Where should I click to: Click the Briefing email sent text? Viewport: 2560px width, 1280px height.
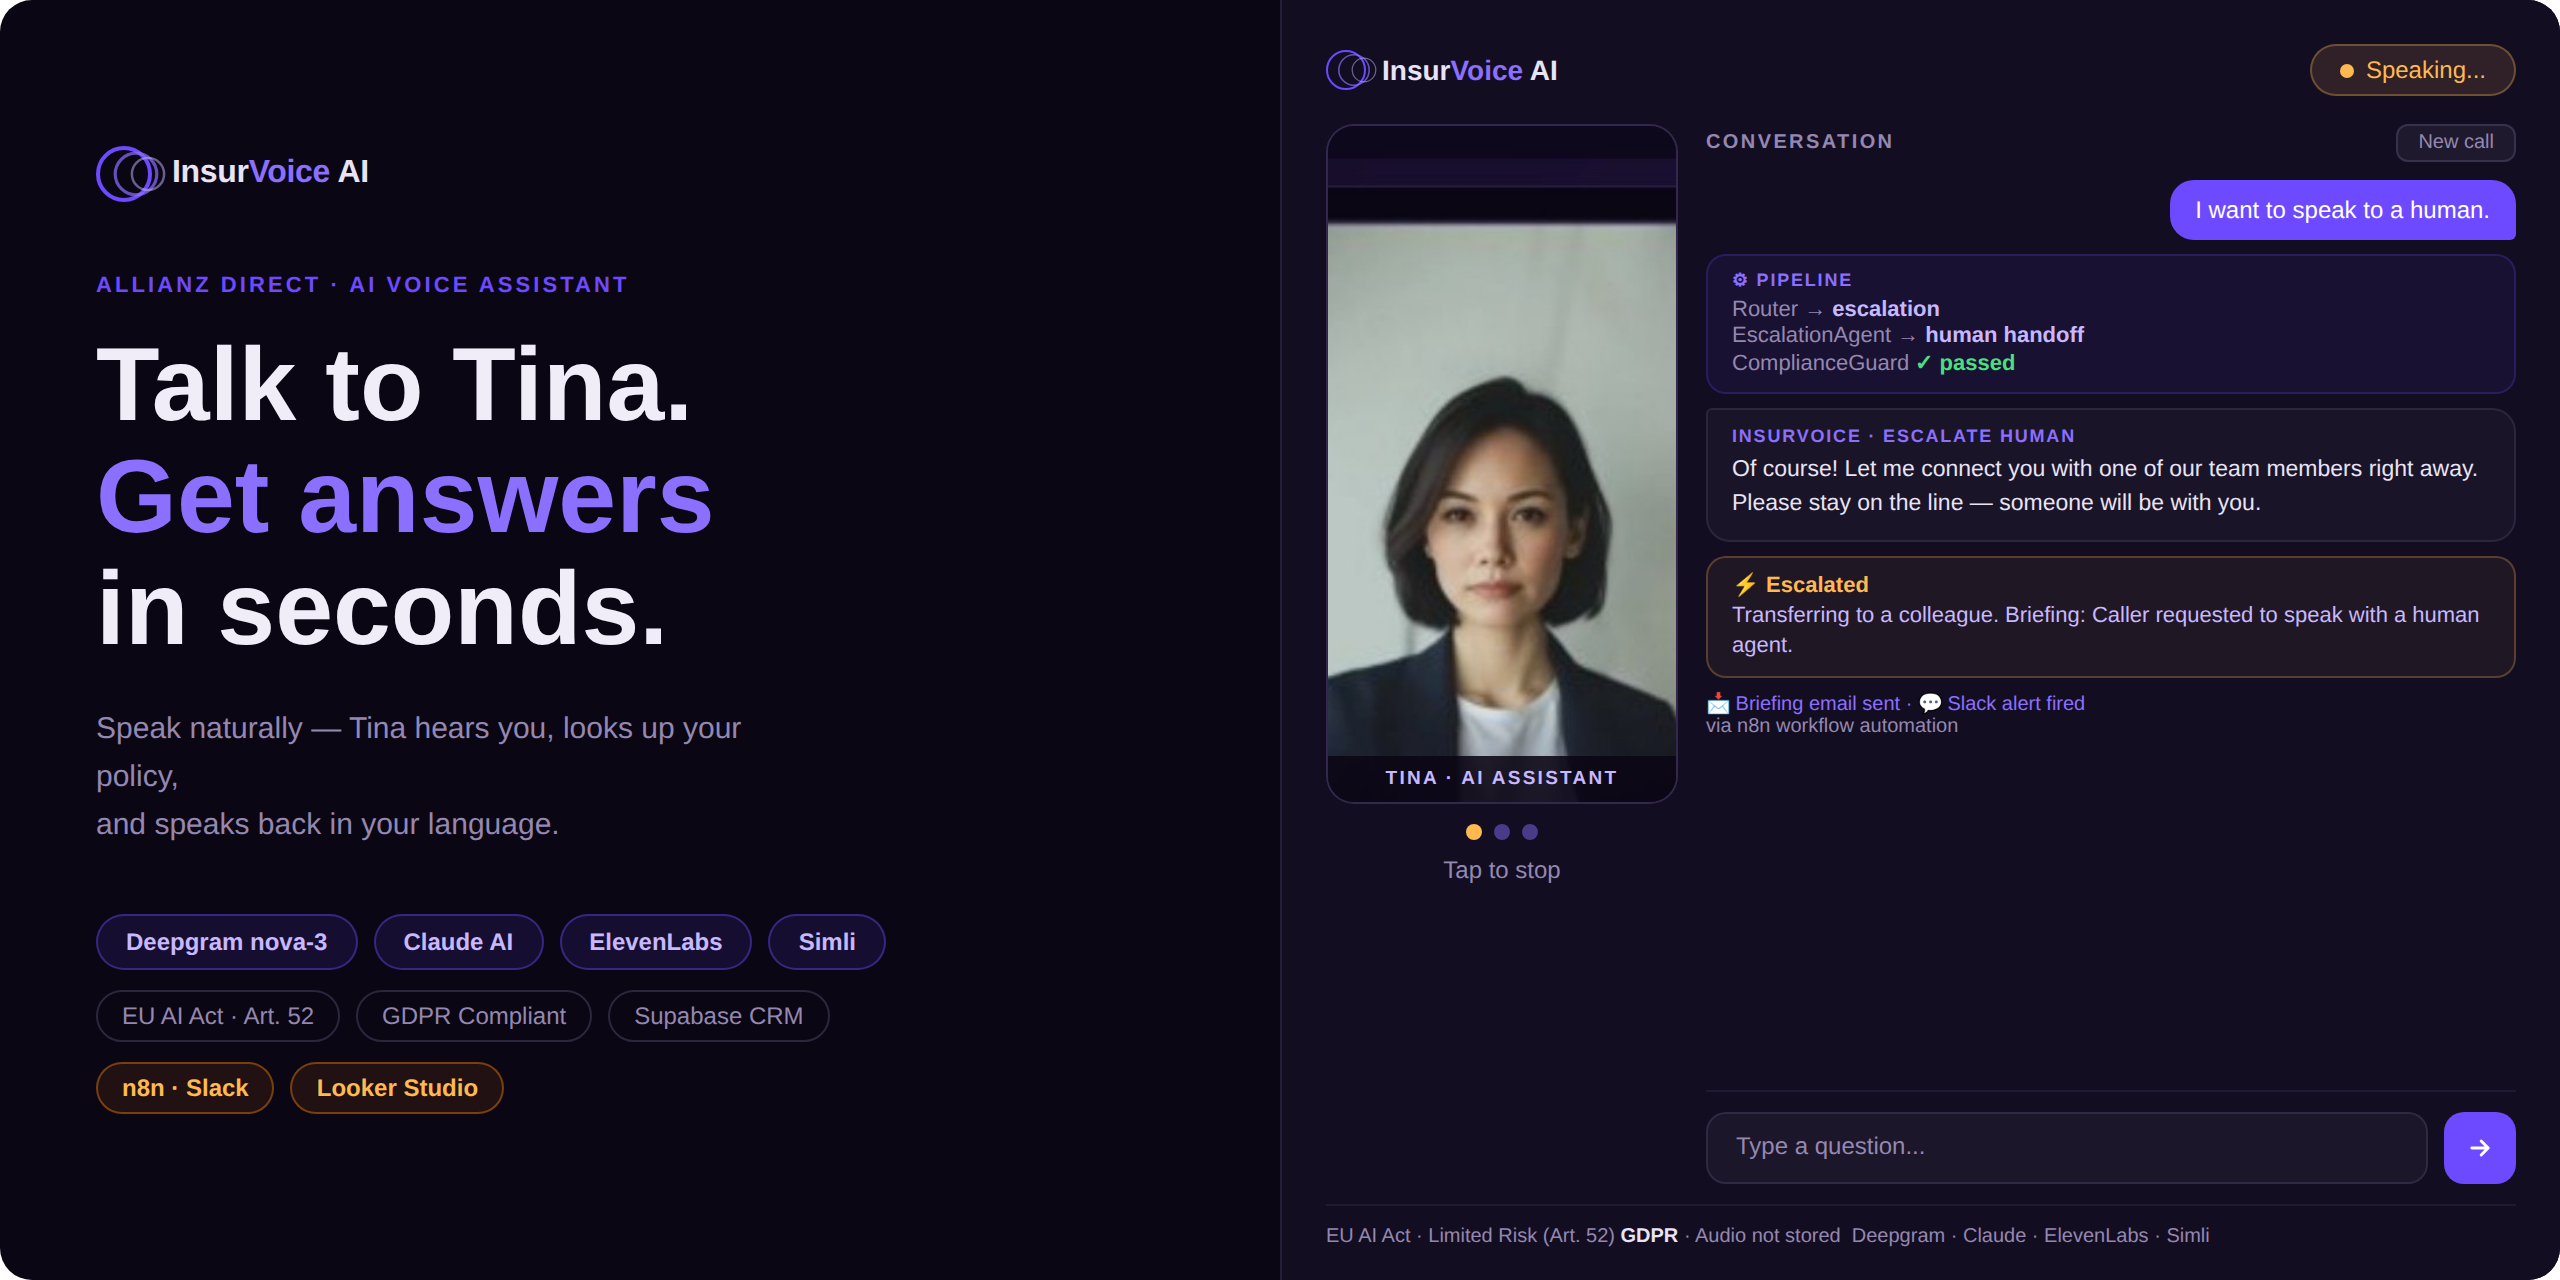tap(1817, 703)
